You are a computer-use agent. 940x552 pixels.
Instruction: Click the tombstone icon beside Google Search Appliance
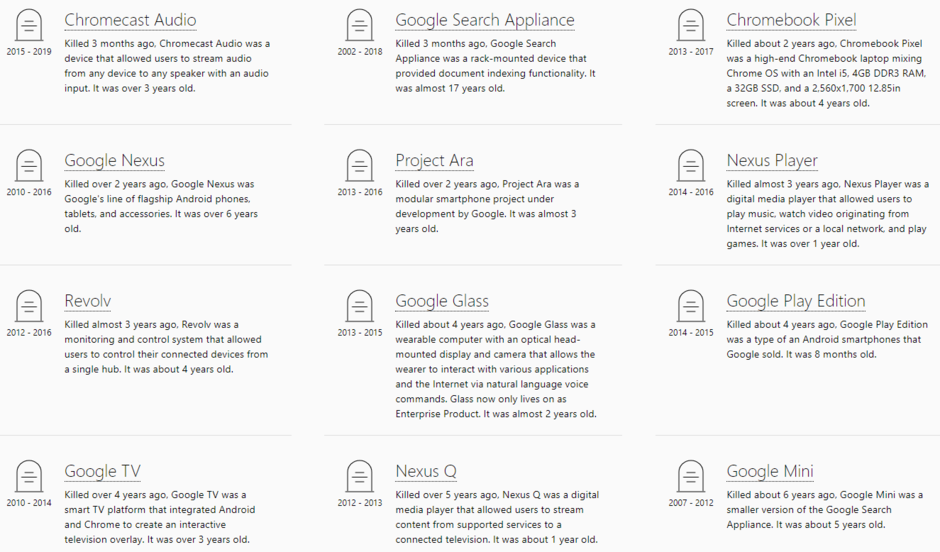[x=359, y=25]
